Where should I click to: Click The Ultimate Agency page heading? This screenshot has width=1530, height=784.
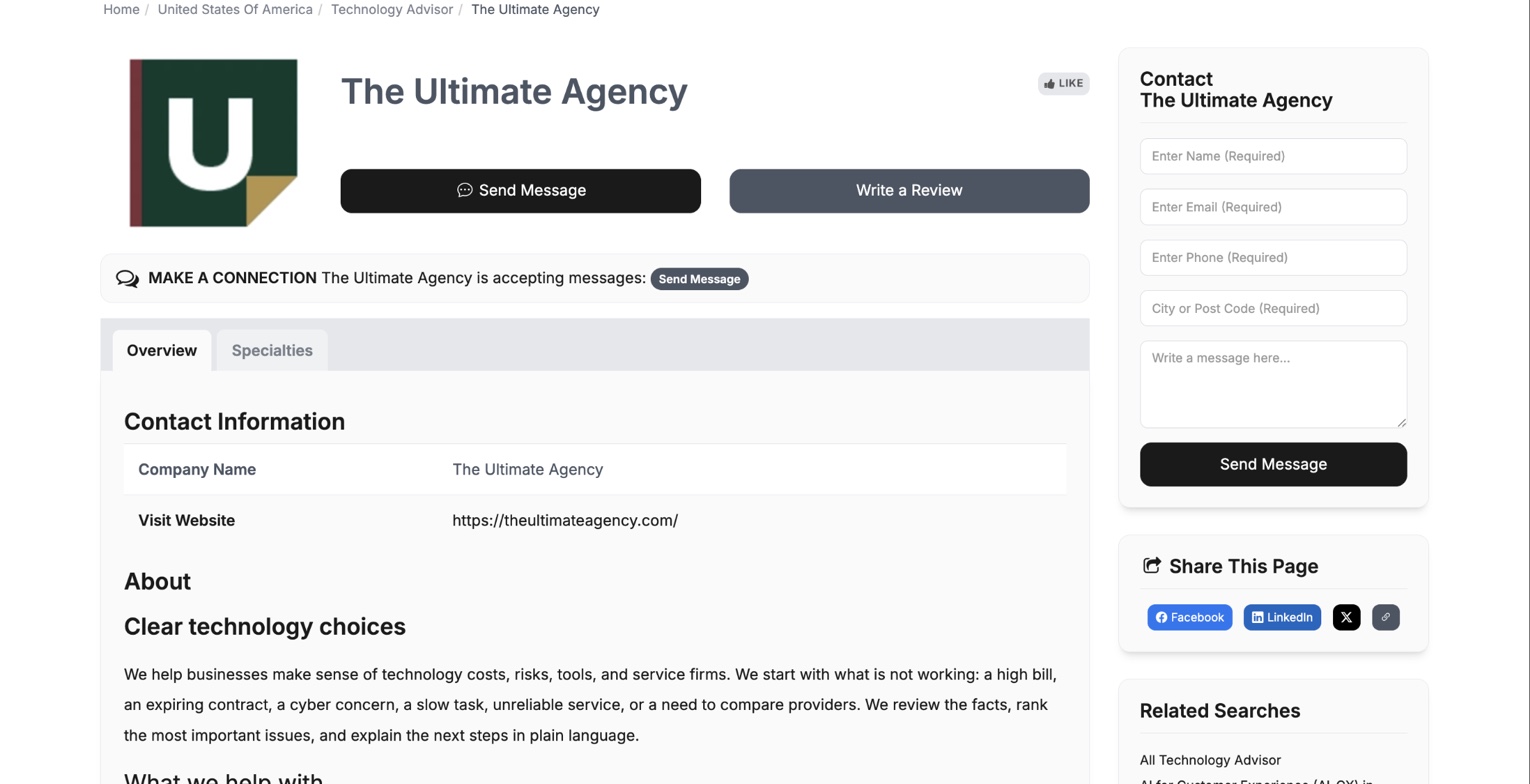click(x=514, y=91)
